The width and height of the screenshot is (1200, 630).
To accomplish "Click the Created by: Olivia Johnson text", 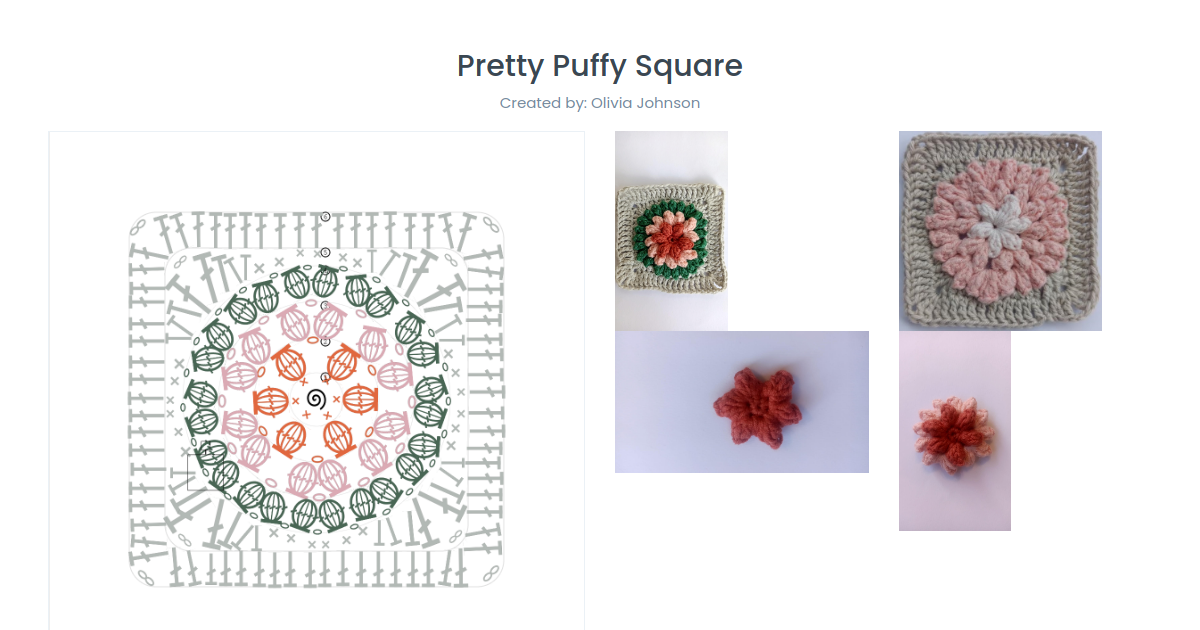I will tap(600, 103).
